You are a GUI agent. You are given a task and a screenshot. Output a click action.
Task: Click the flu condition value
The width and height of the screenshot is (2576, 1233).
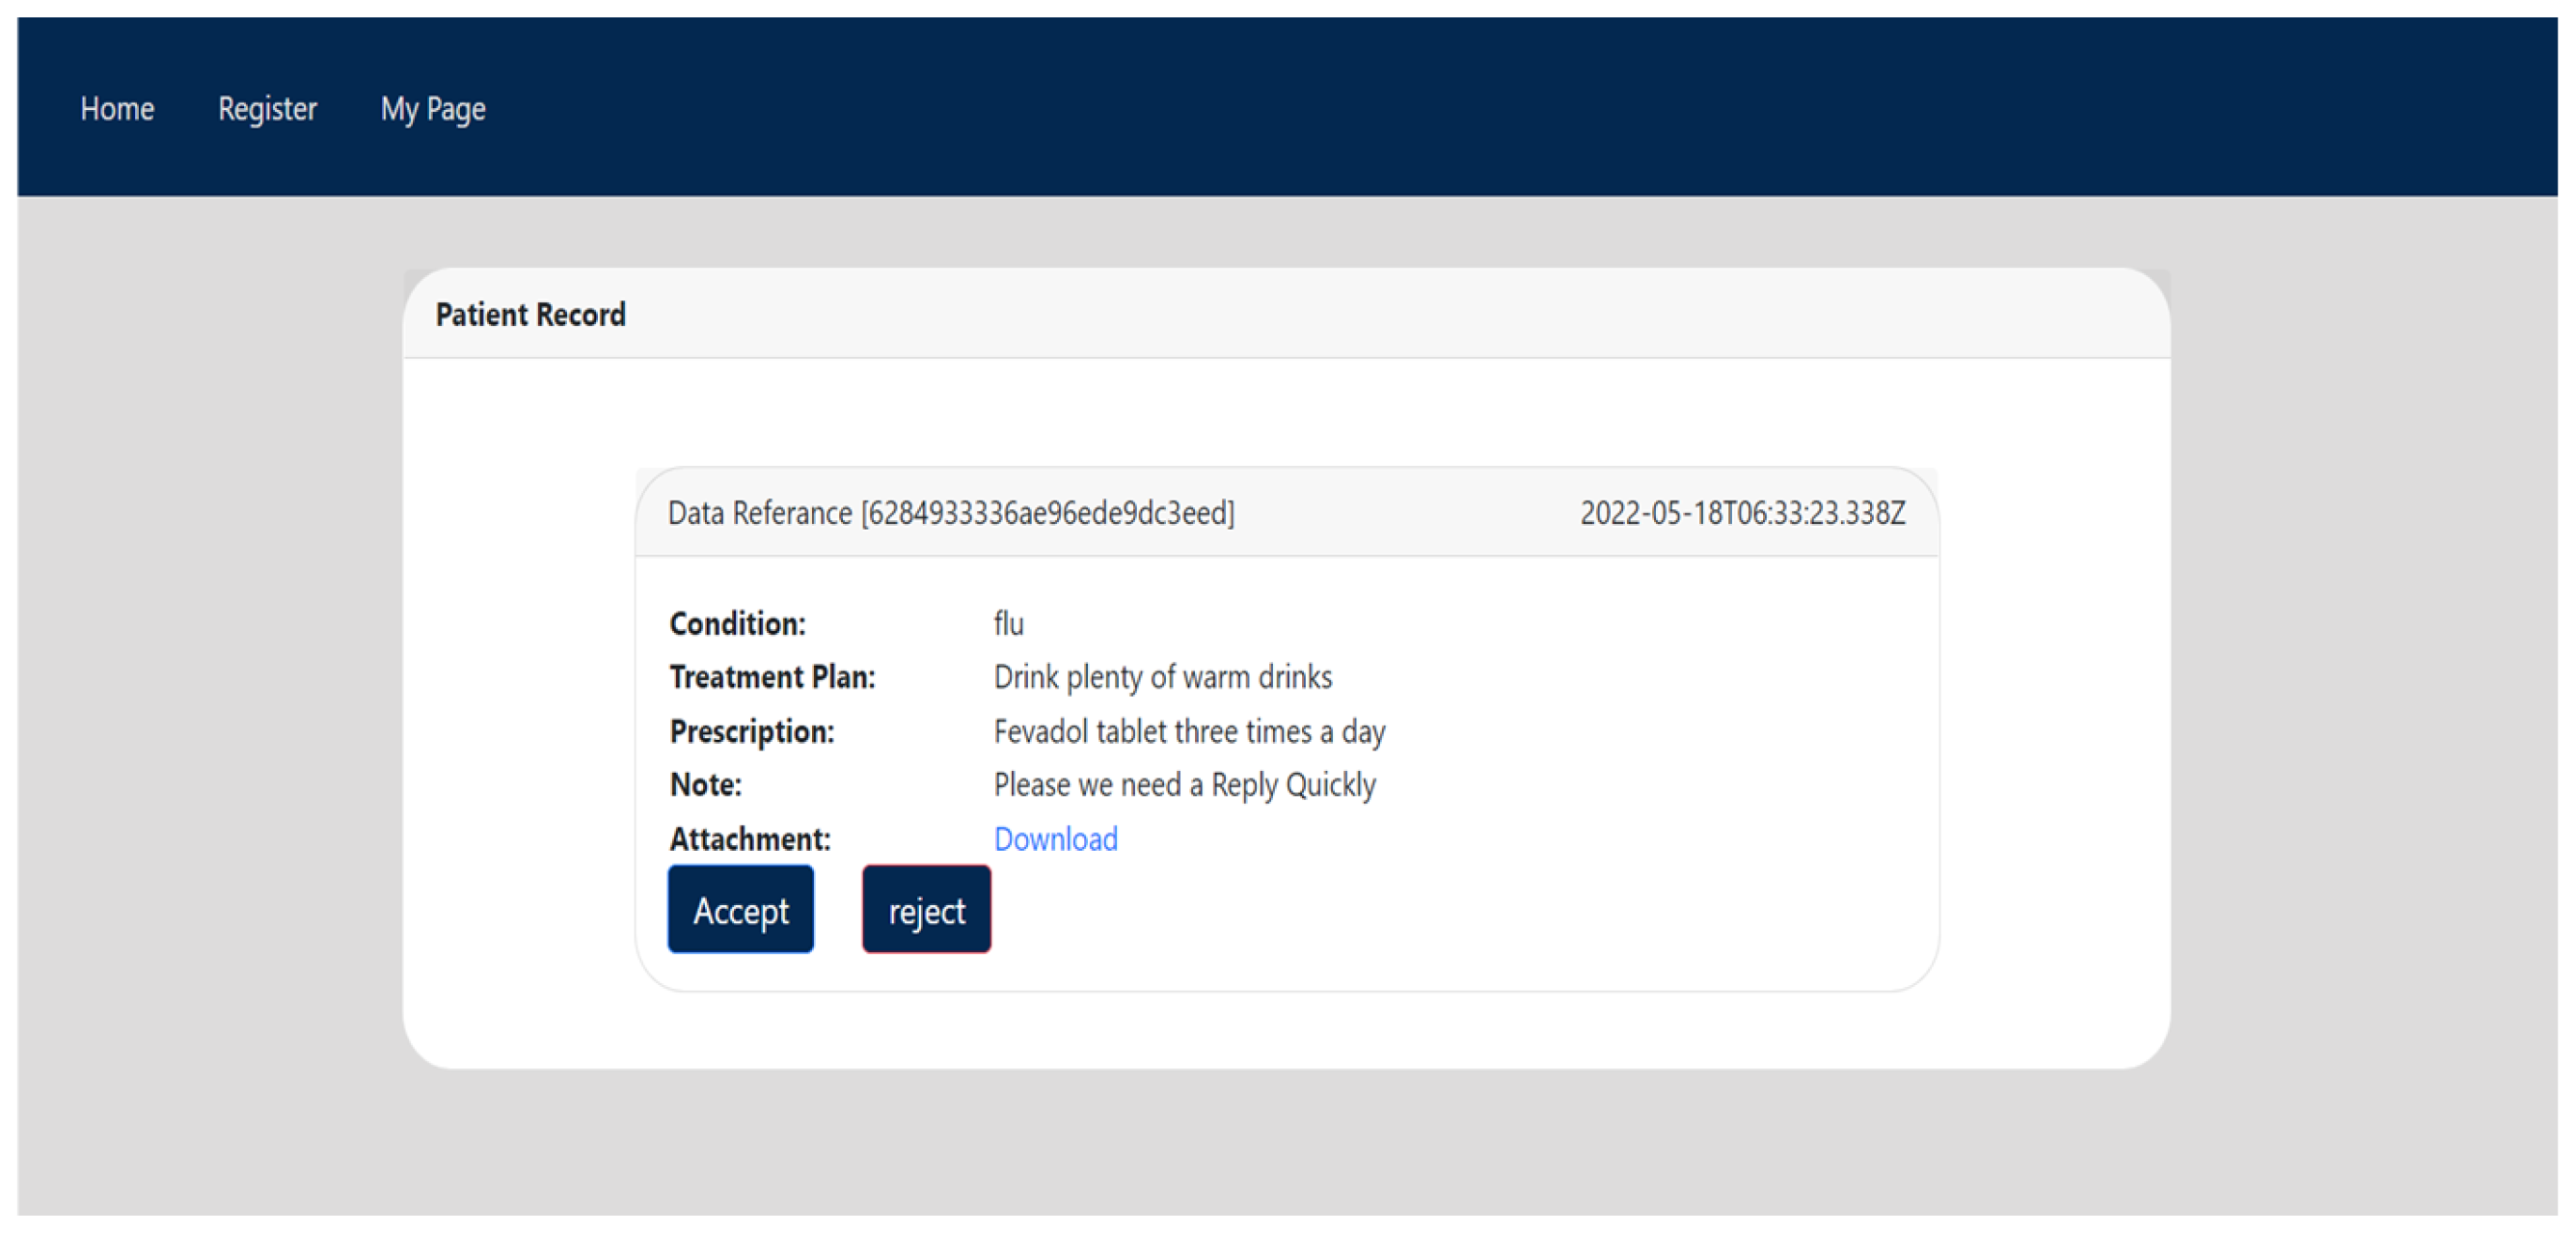pyautogui.click(x=1008, y=623)
